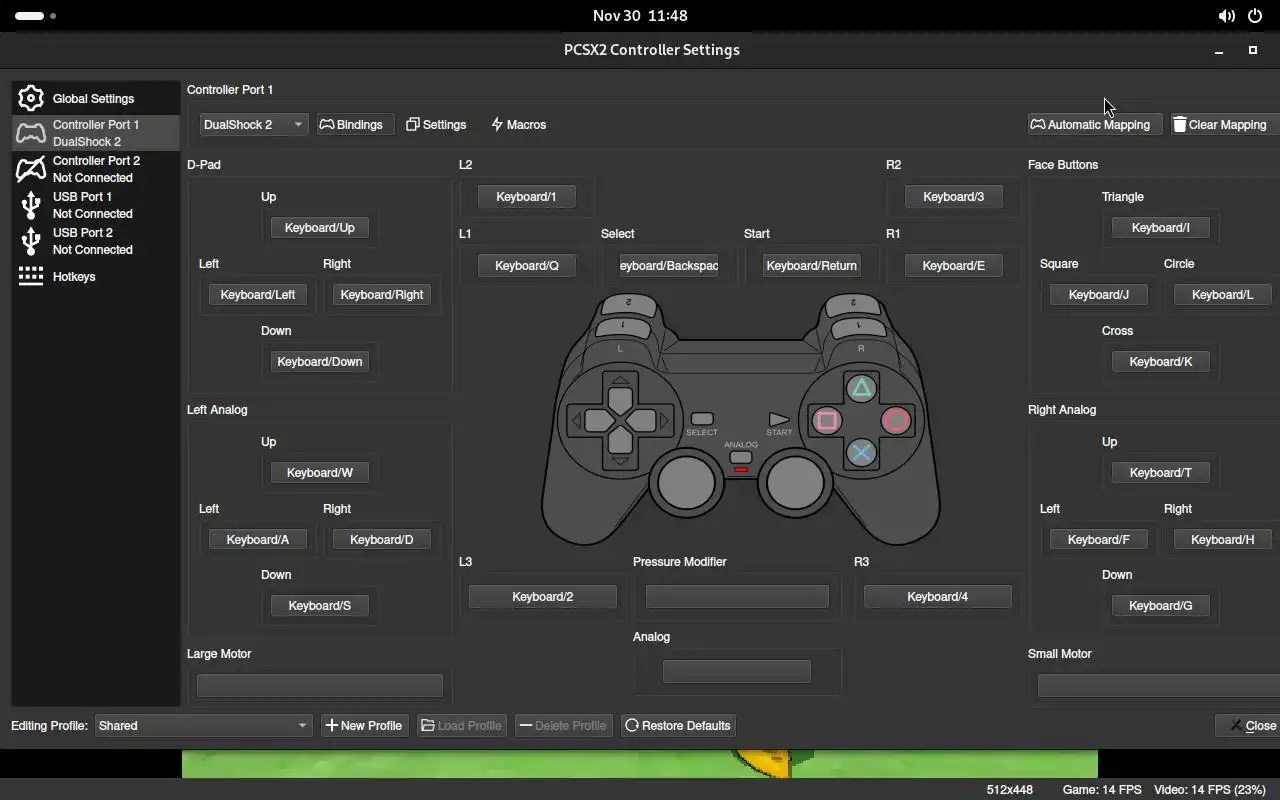Create a New Profile
This screenshot has height=800, width=1280.
364,726
